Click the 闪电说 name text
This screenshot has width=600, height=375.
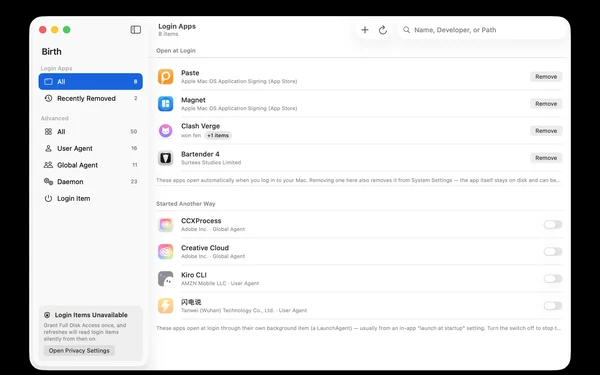pos(191,302)
